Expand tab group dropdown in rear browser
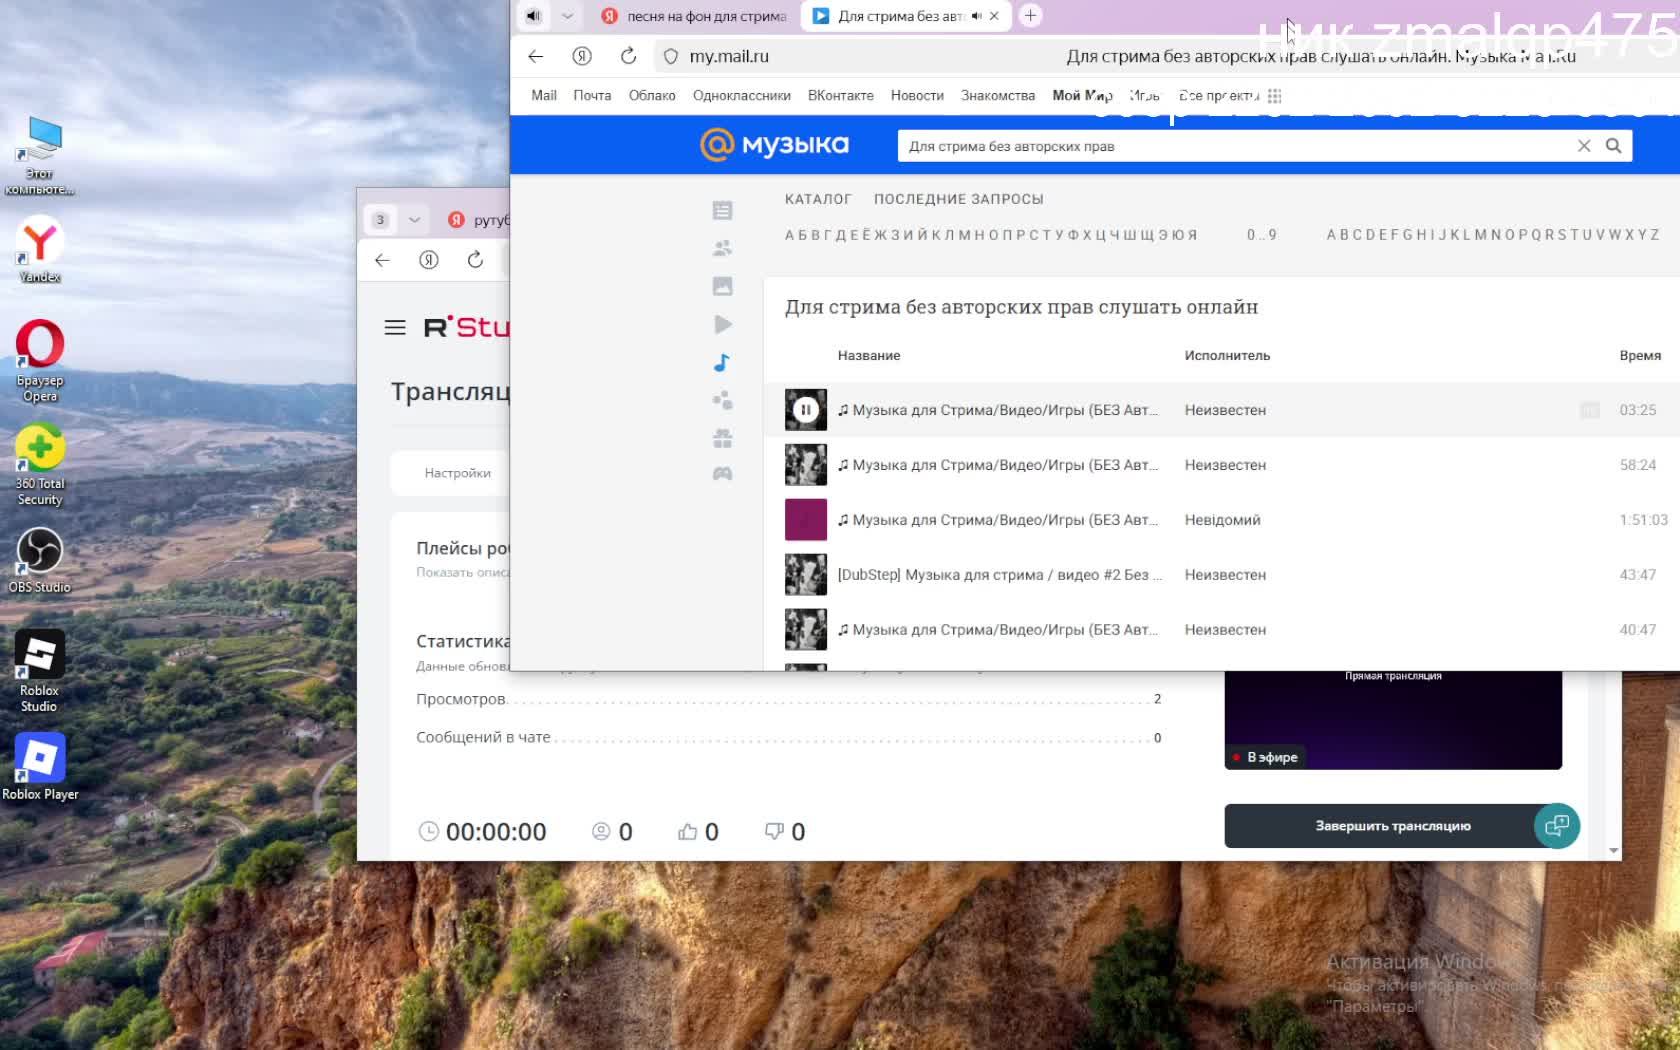The height and width of the screenshot is (1050, 1680). click(414, 220)
